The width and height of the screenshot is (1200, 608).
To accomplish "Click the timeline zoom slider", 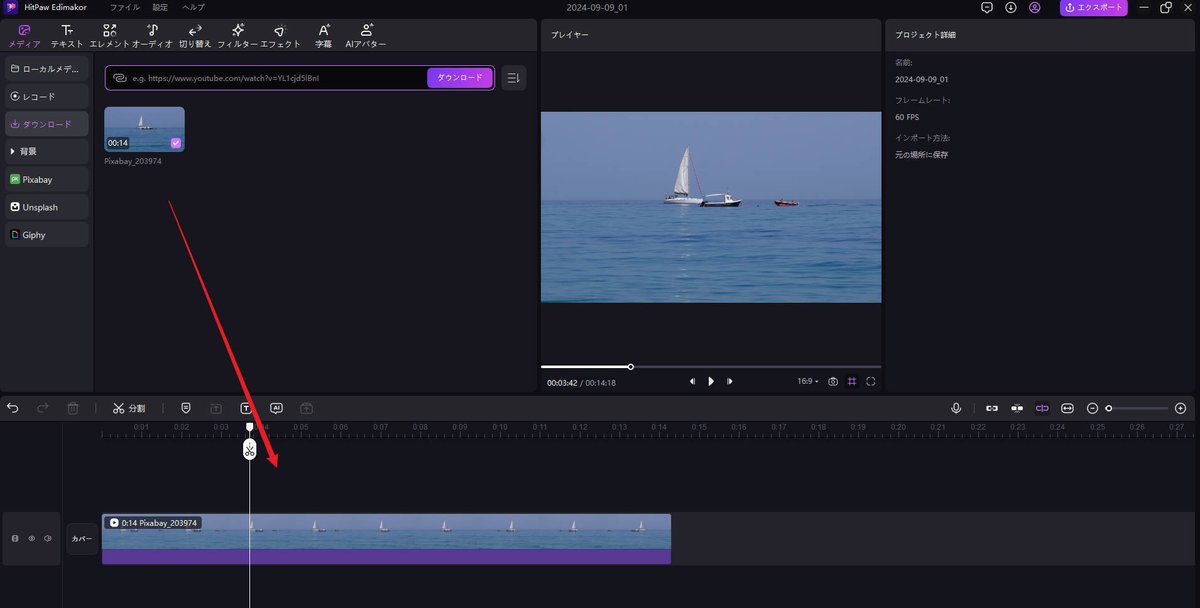I will point(1136,408).
